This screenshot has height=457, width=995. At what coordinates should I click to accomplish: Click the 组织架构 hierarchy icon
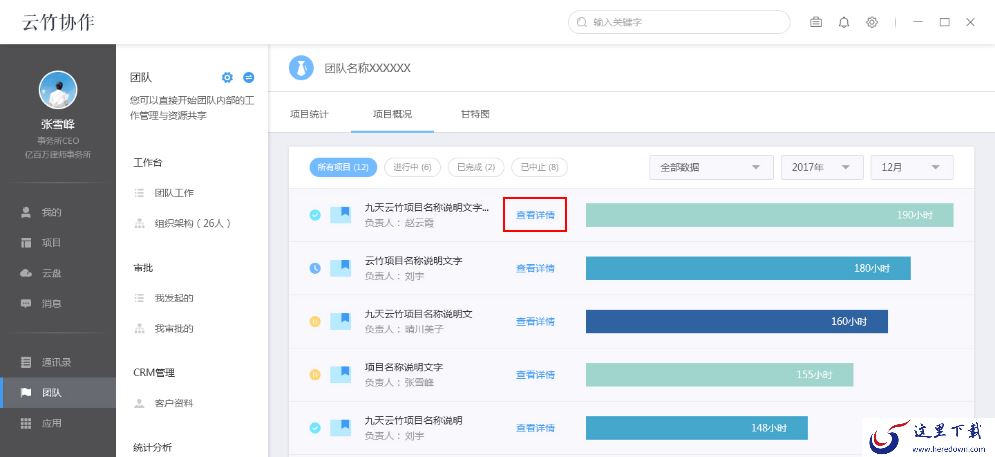[139, 223]
